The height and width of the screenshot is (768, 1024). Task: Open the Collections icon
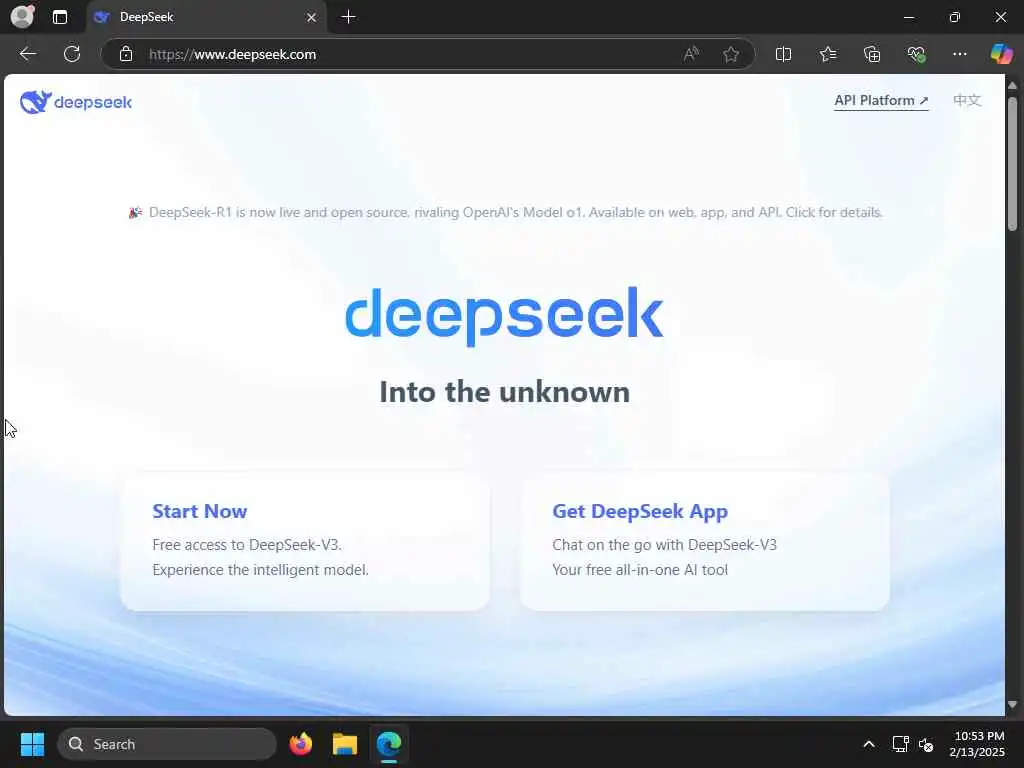click(x=872, y=54)
